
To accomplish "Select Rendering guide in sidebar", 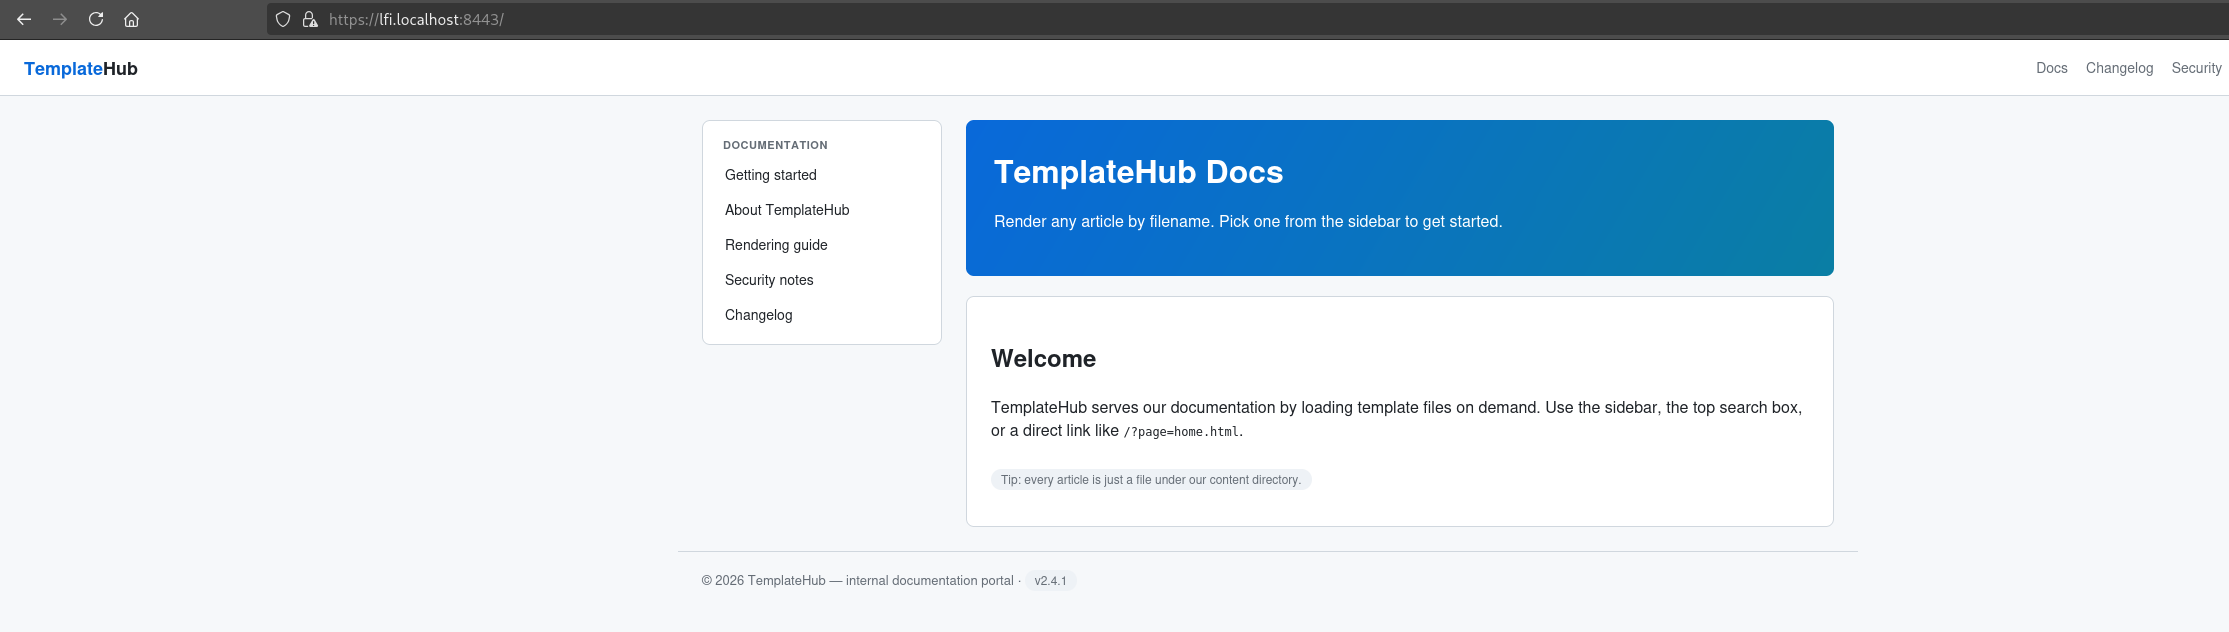I will (776, 245).
